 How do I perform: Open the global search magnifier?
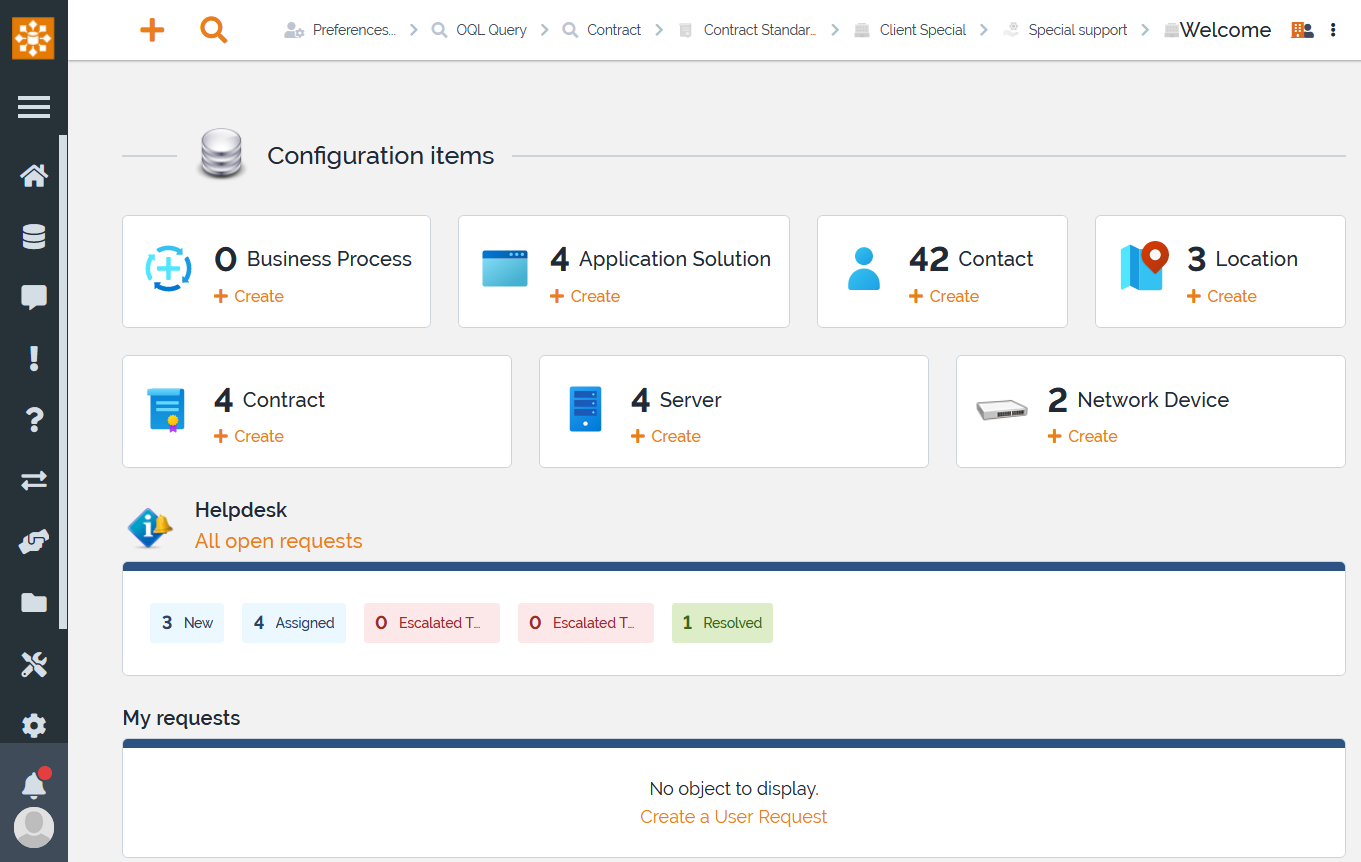click(x=214, y=30)
